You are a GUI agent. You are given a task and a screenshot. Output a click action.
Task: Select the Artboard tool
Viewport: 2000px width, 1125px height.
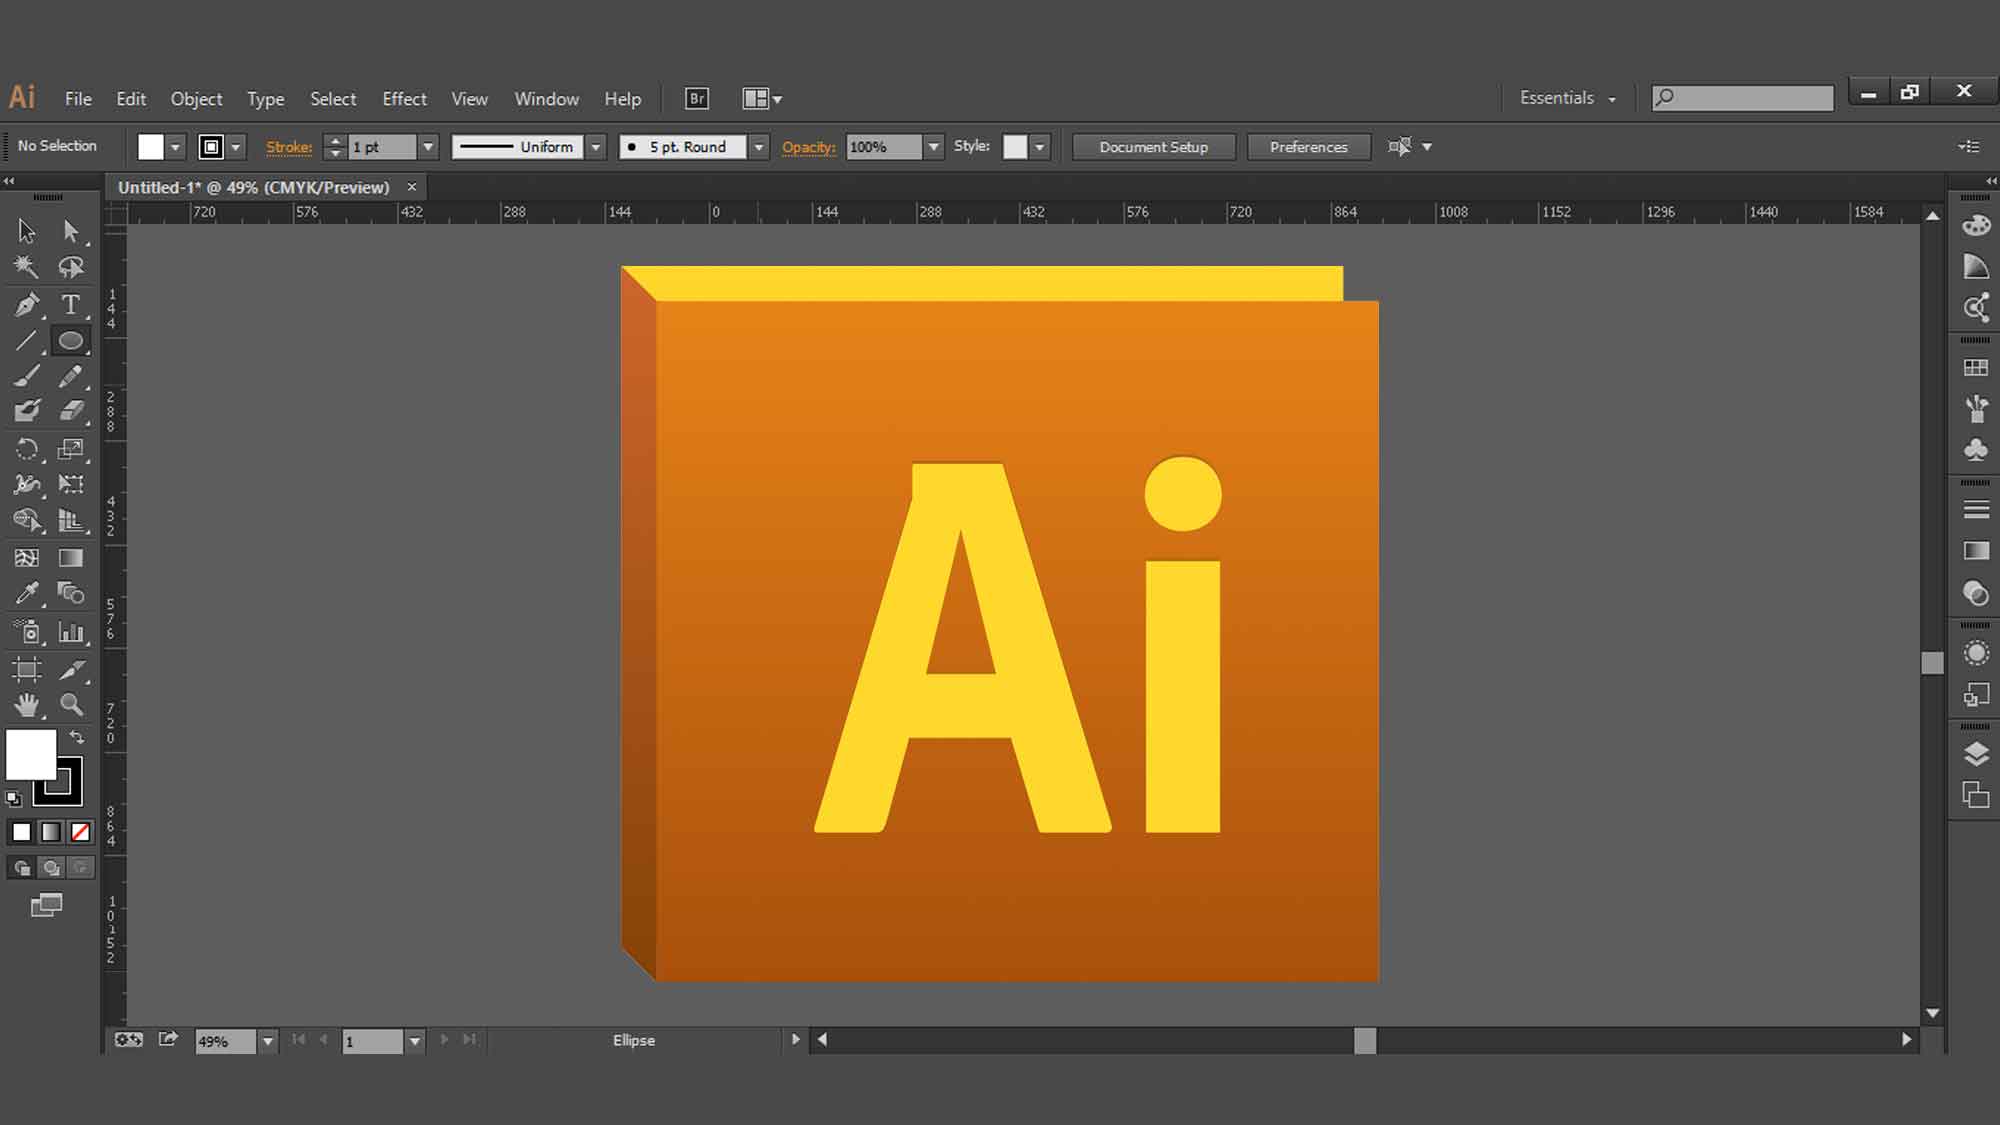[27, 669]
